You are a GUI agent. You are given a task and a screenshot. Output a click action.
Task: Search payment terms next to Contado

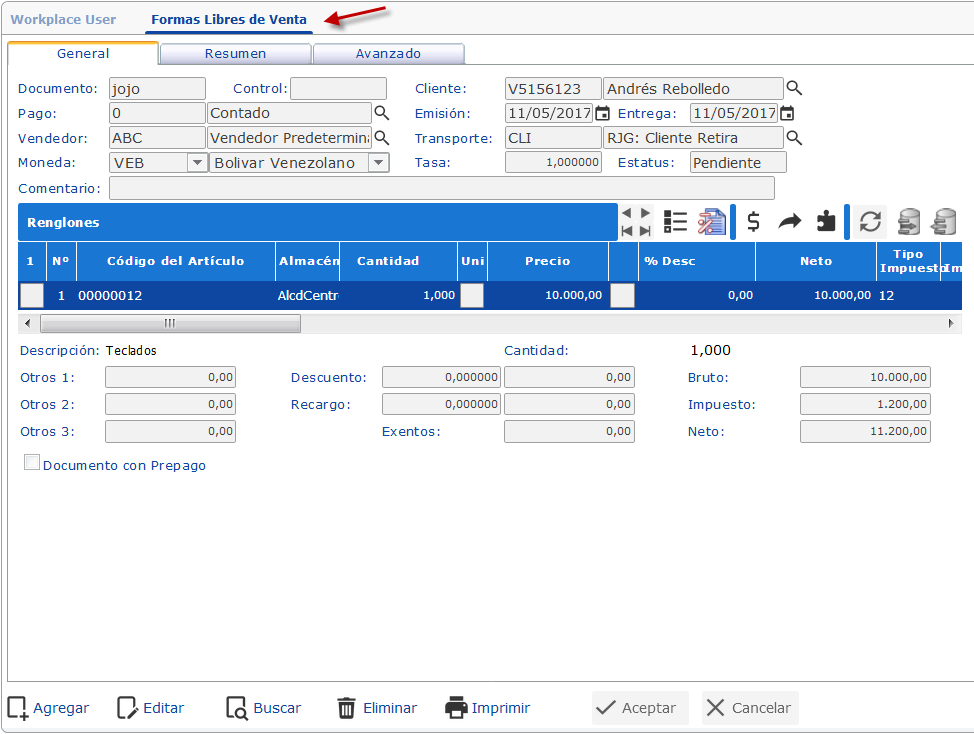[381, 113]
